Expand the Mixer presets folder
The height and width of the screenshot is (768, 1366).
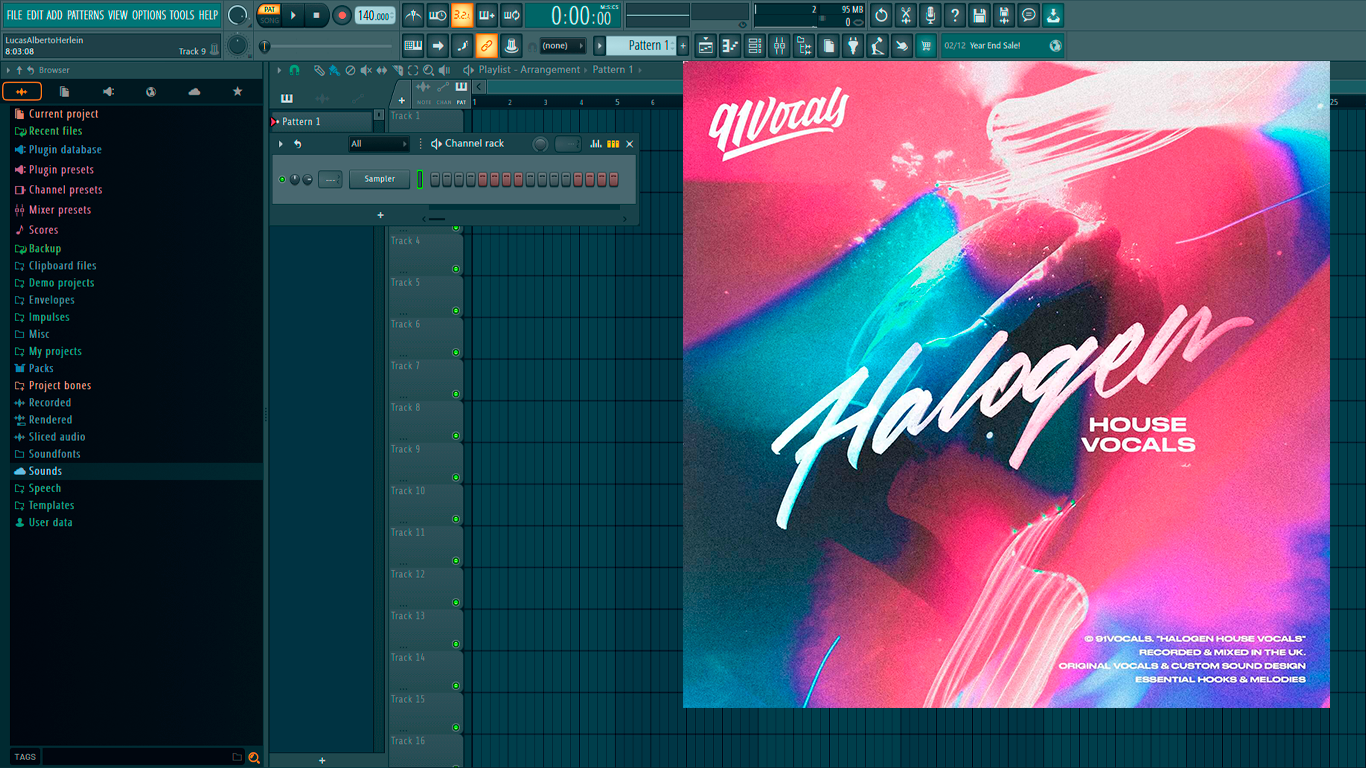59,210
